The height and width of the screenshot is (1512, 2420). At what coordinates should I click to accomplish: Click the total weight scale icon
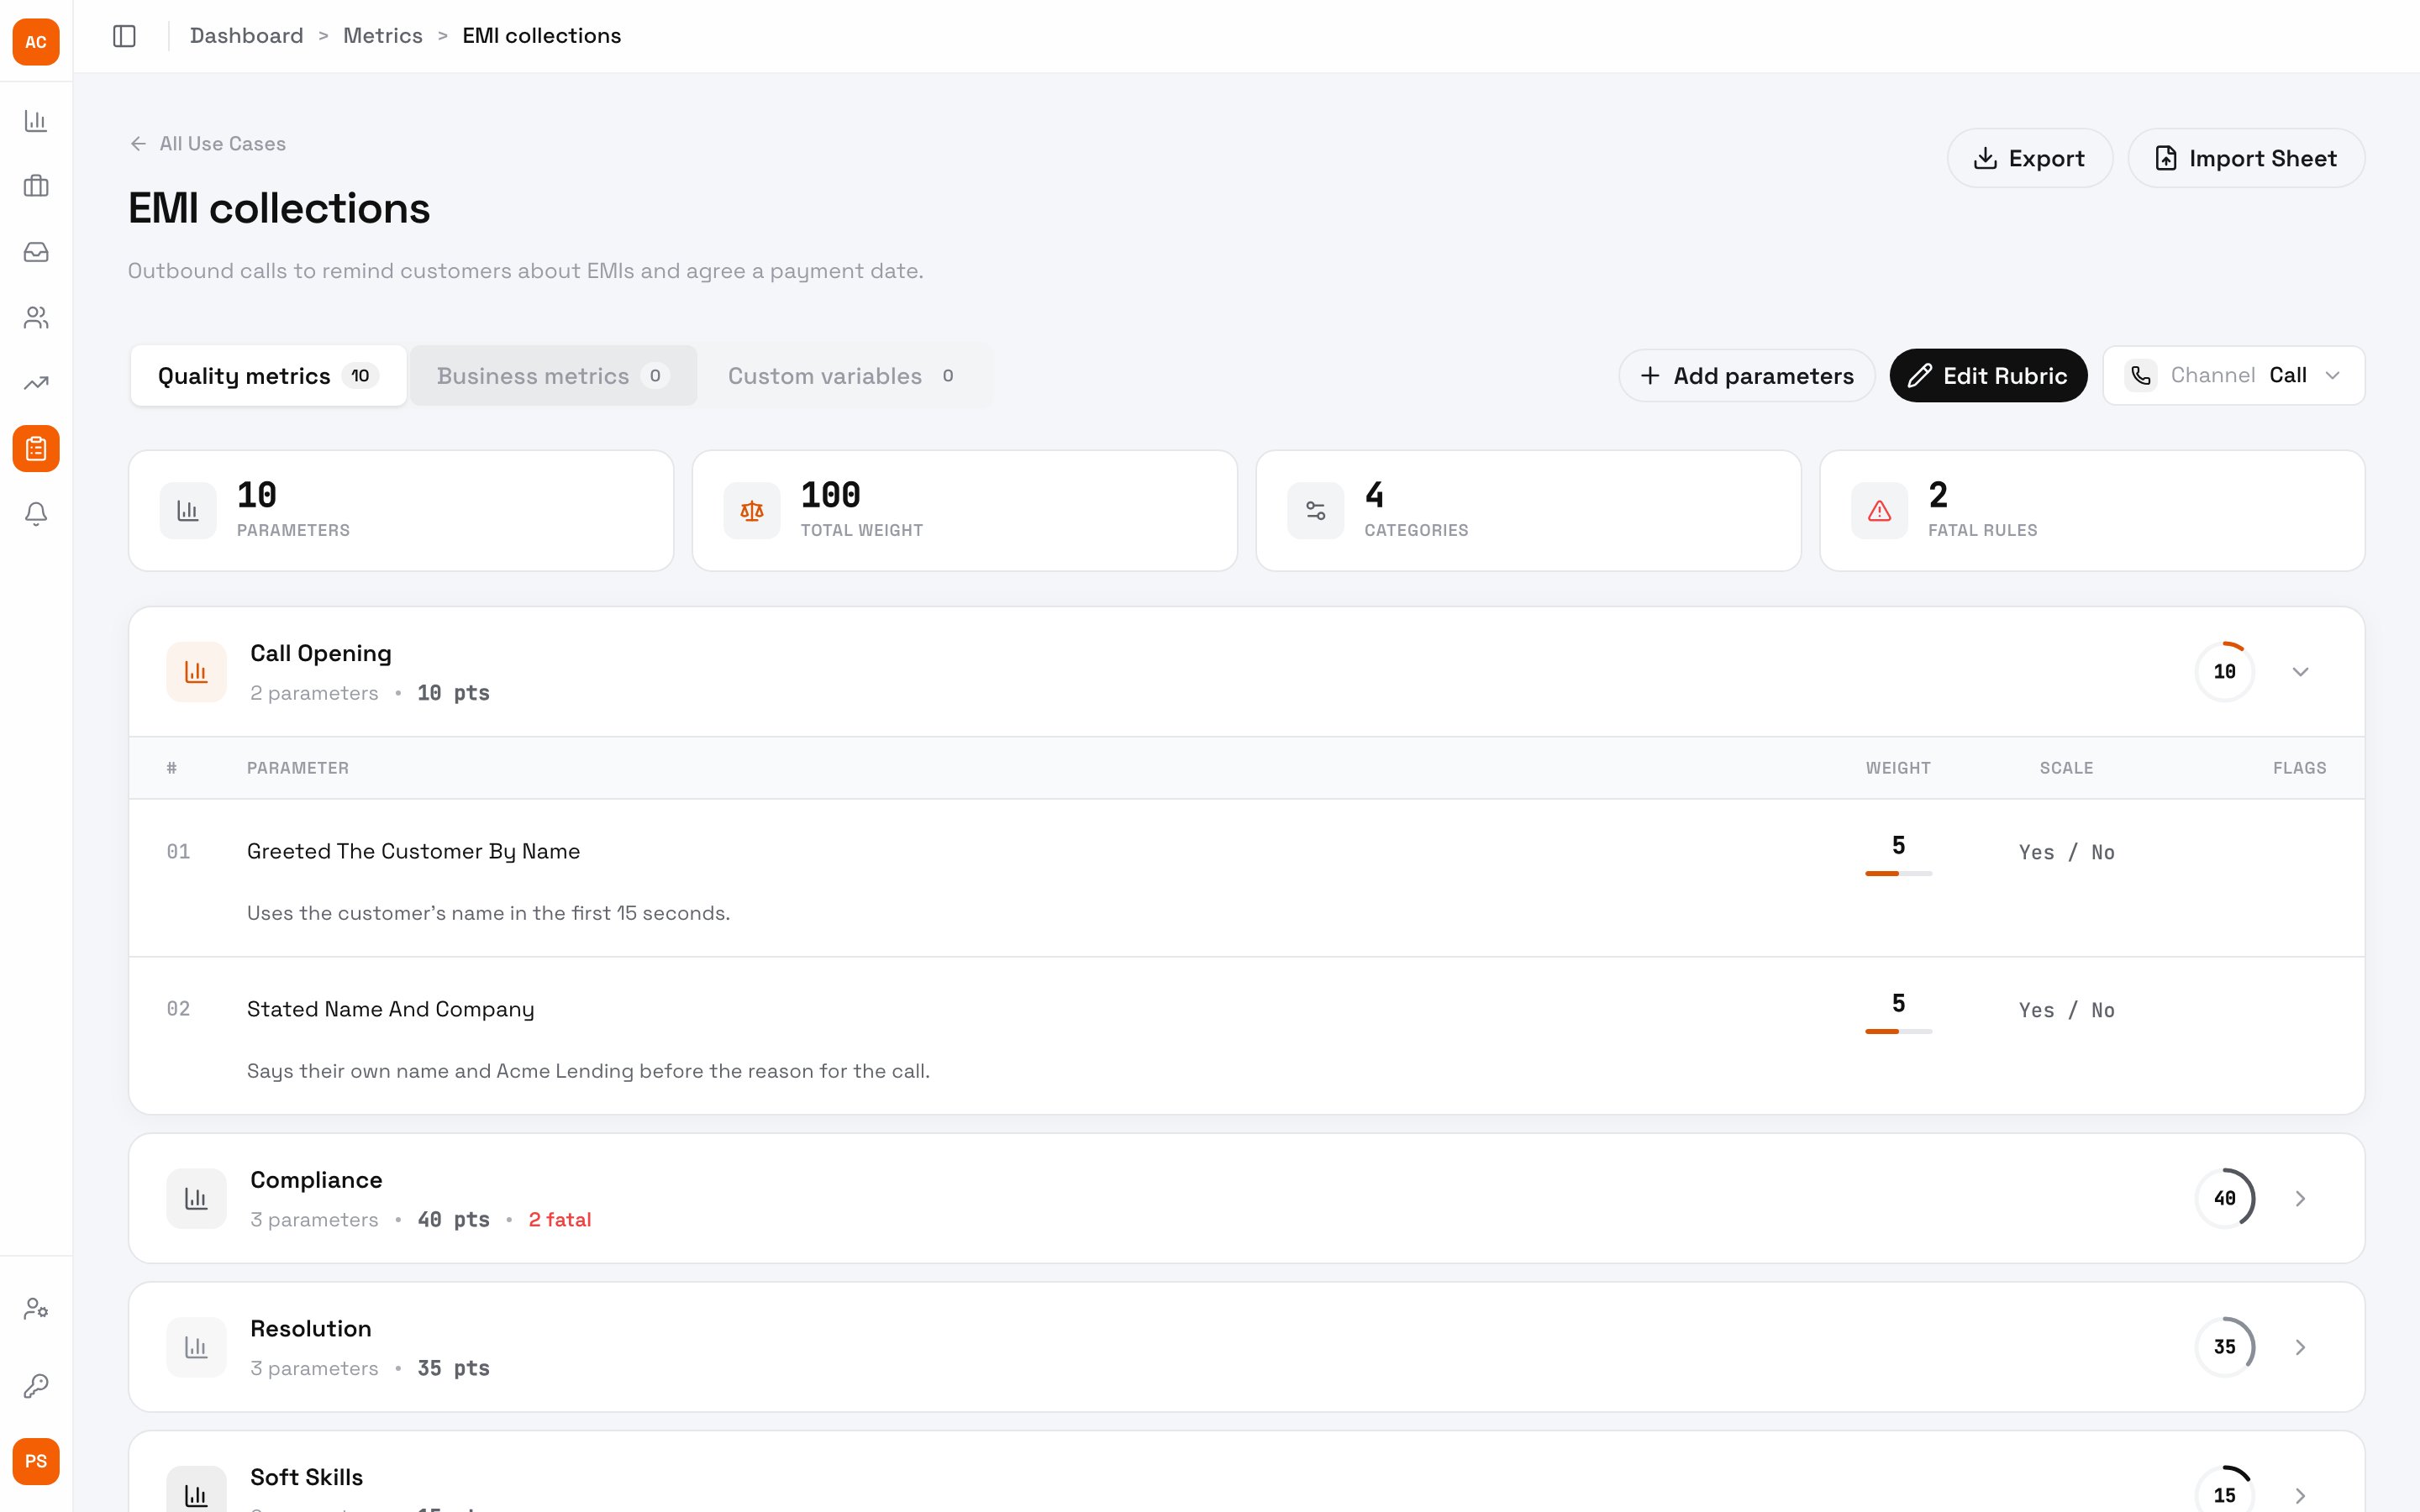coord(752,511)
